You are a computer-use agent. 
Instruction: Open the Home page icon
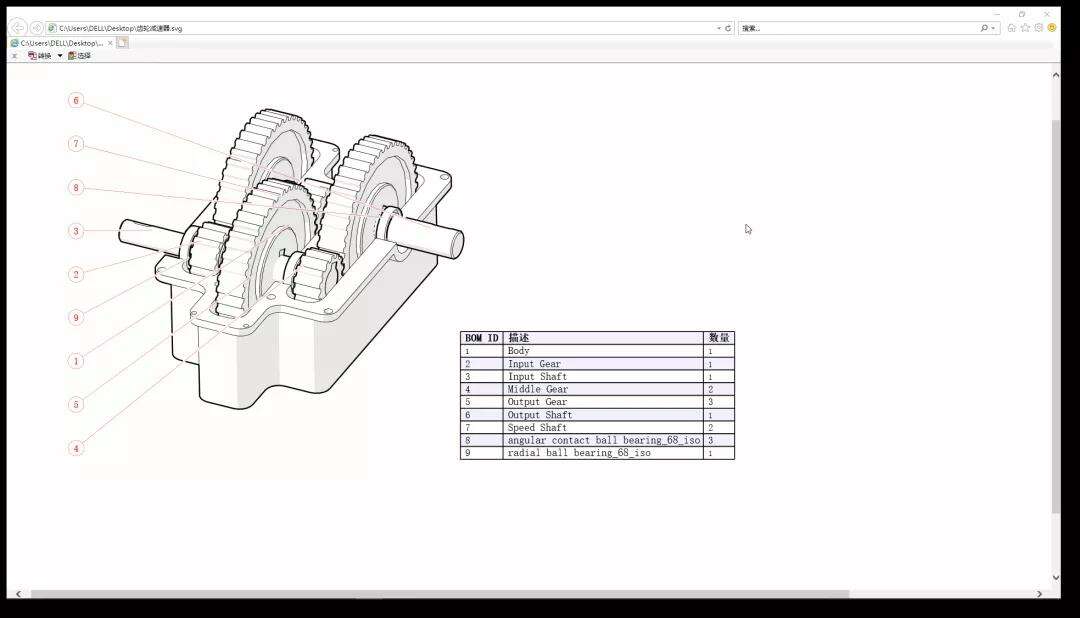[x=1012, y=28]
